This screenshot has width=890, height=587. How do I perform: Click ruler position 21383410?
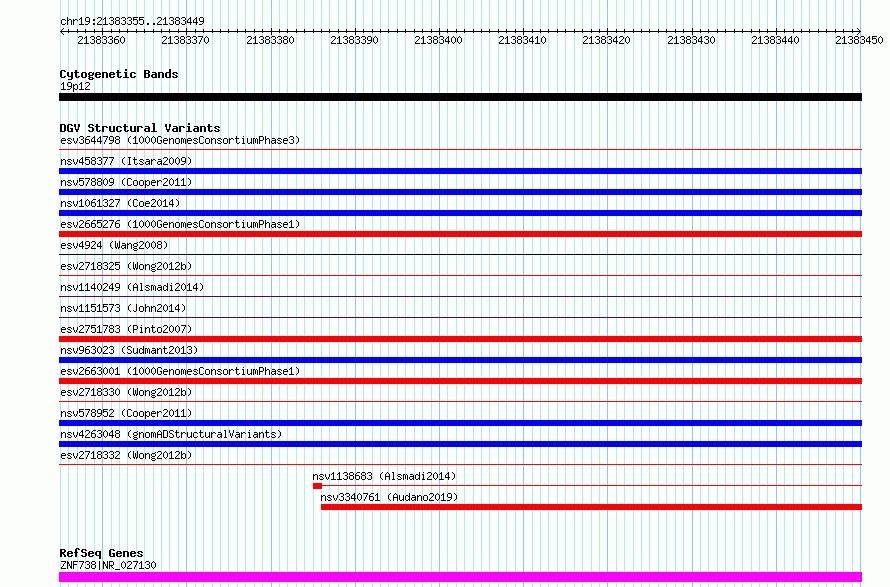tap(522, 40)
